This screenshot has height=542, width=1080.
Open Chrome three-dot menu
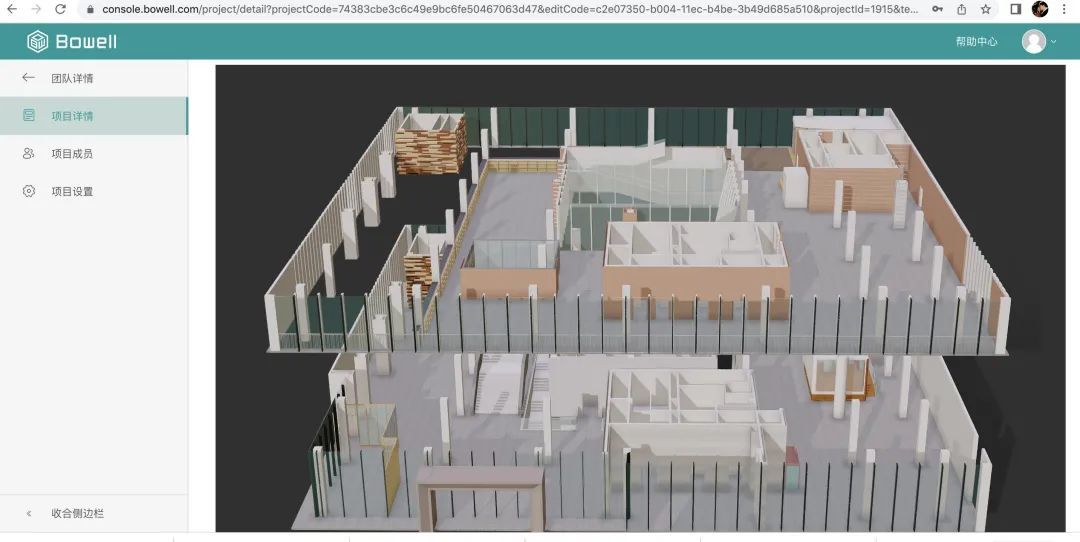[x=1065, y=9]
